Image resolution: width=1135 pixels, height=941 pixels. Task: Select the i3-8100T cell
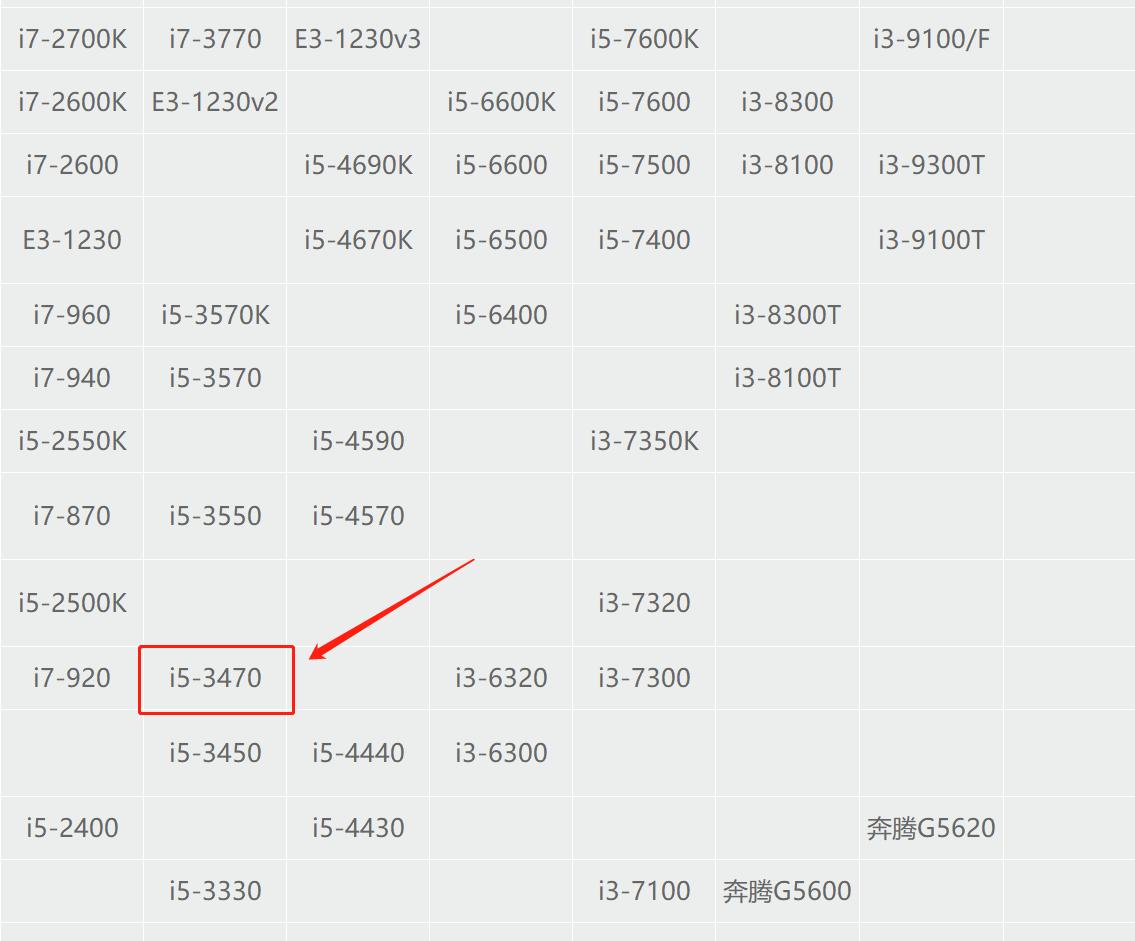click(787, 379)
